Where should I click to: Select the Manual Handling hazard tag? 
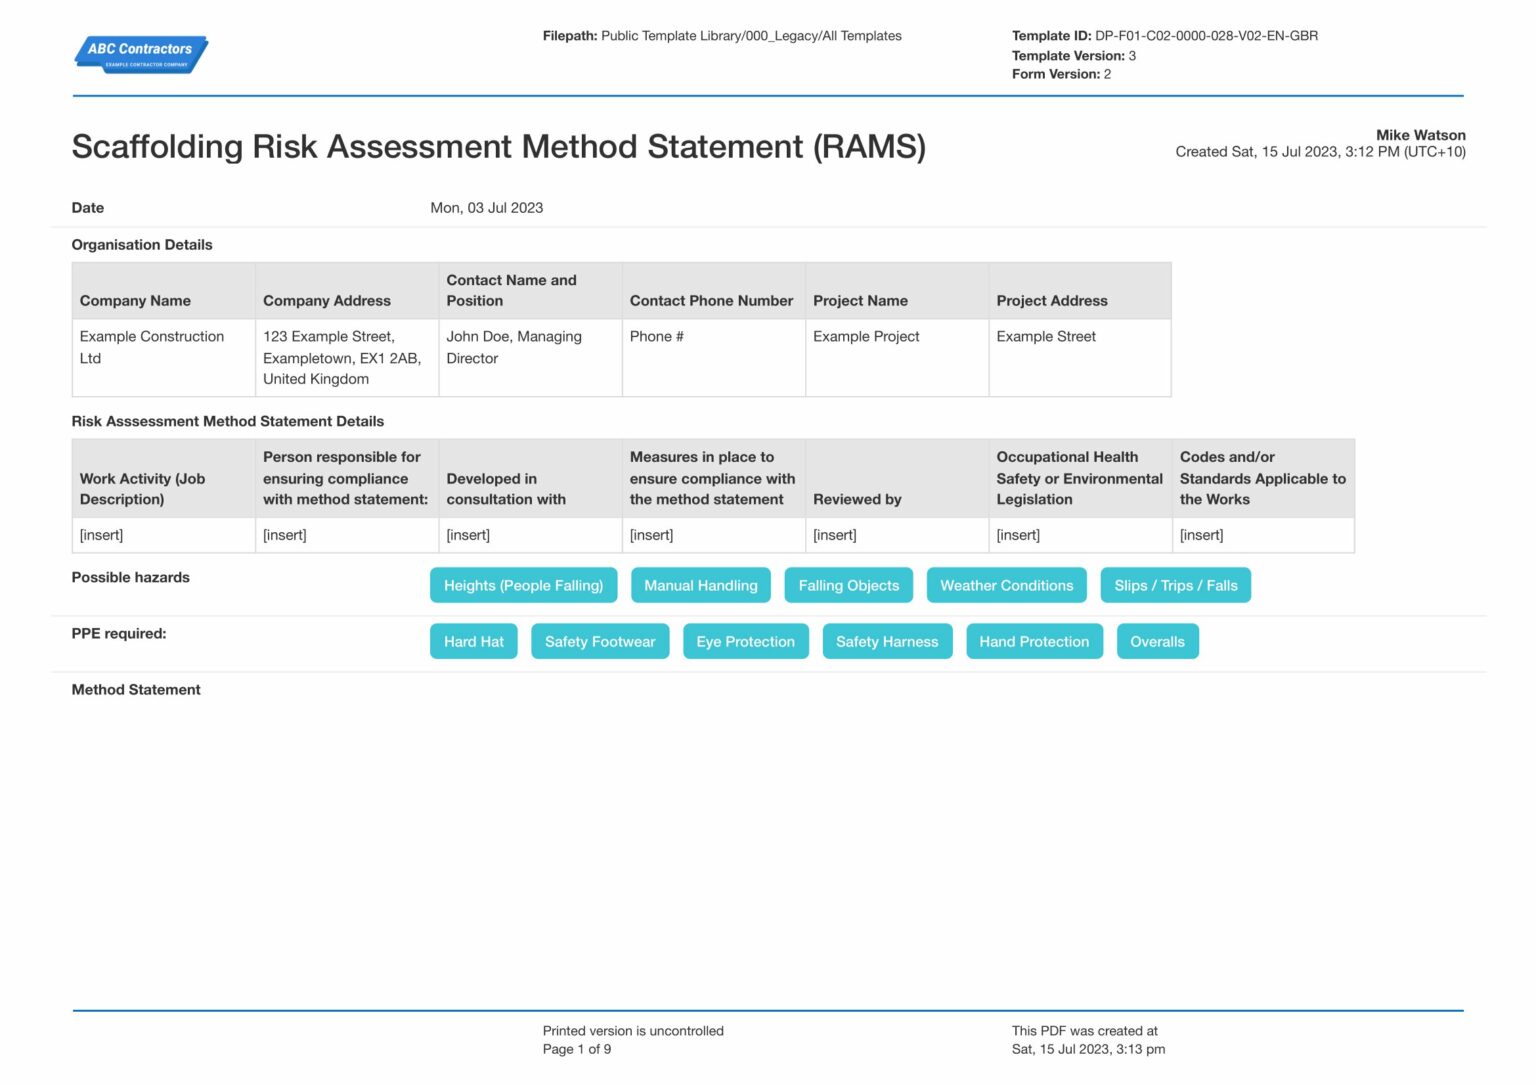pyautogui.click(x=700, y=586)
